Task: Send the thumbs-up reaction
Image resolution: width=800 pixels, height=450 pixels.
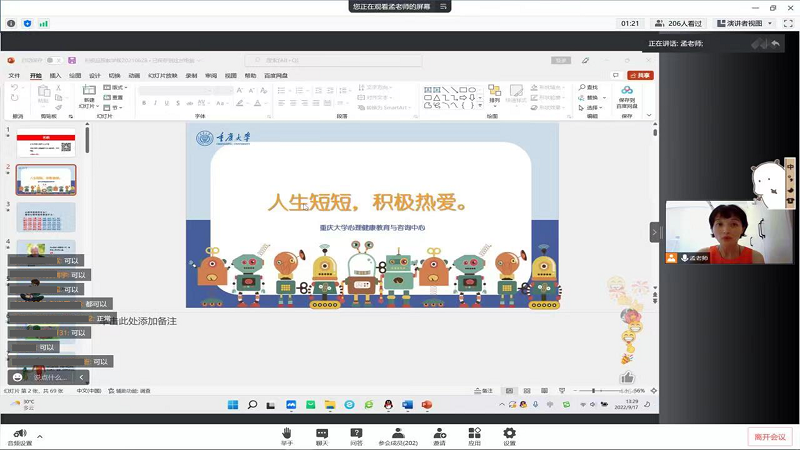Action: point(627,378)
